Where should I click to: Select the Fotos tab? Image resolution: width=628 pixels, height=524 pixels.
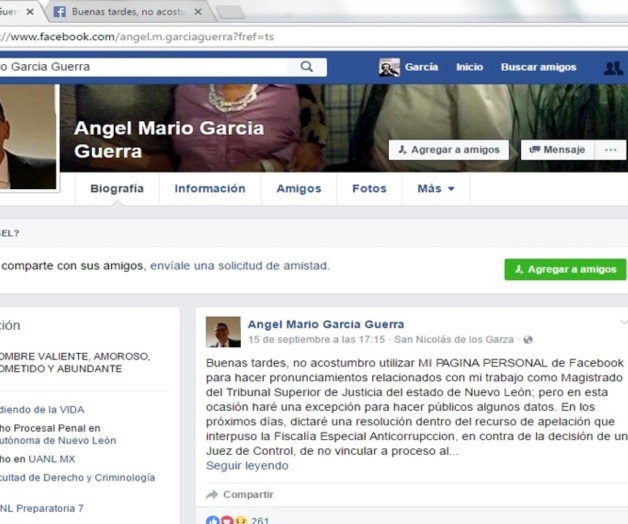pyautogui.click(x=369, y=189)
